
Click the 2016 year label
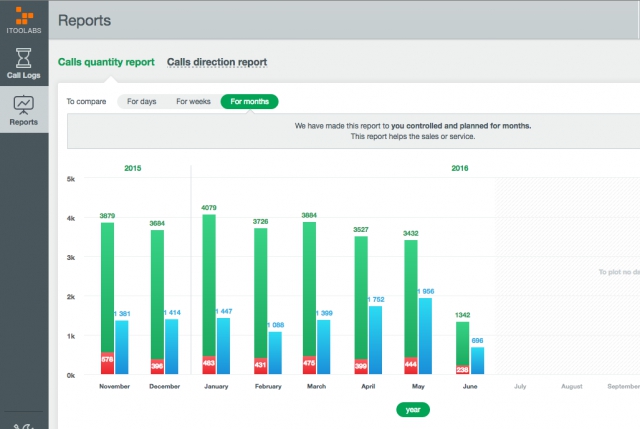(x=460, y=168)
